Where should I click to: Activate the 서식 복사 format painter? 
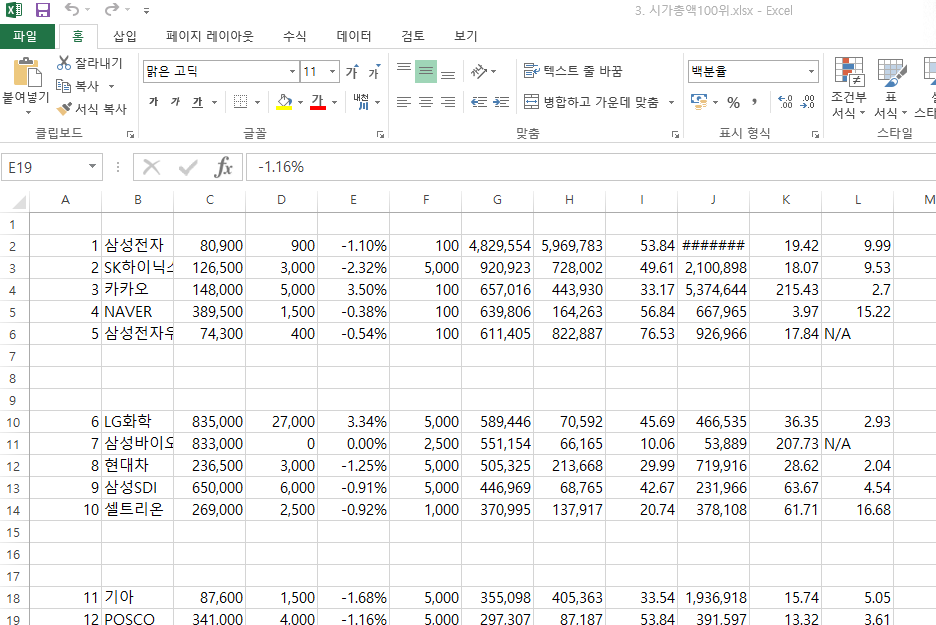92,109
